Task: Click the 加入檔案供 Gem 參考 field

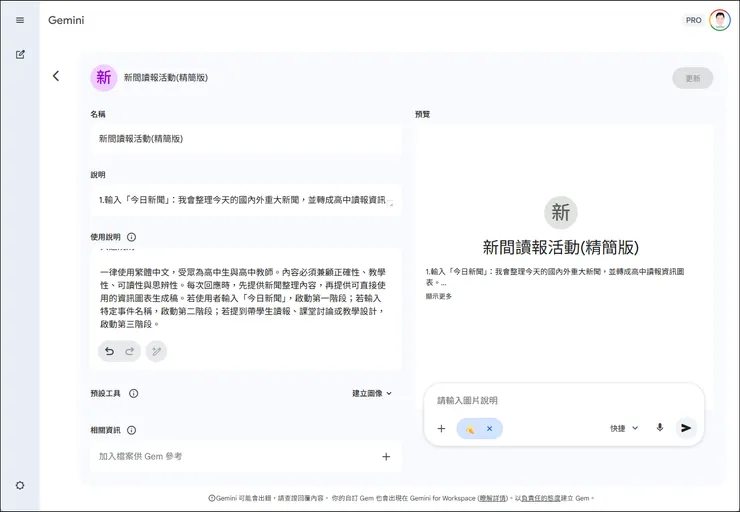Action: (246, 456)
